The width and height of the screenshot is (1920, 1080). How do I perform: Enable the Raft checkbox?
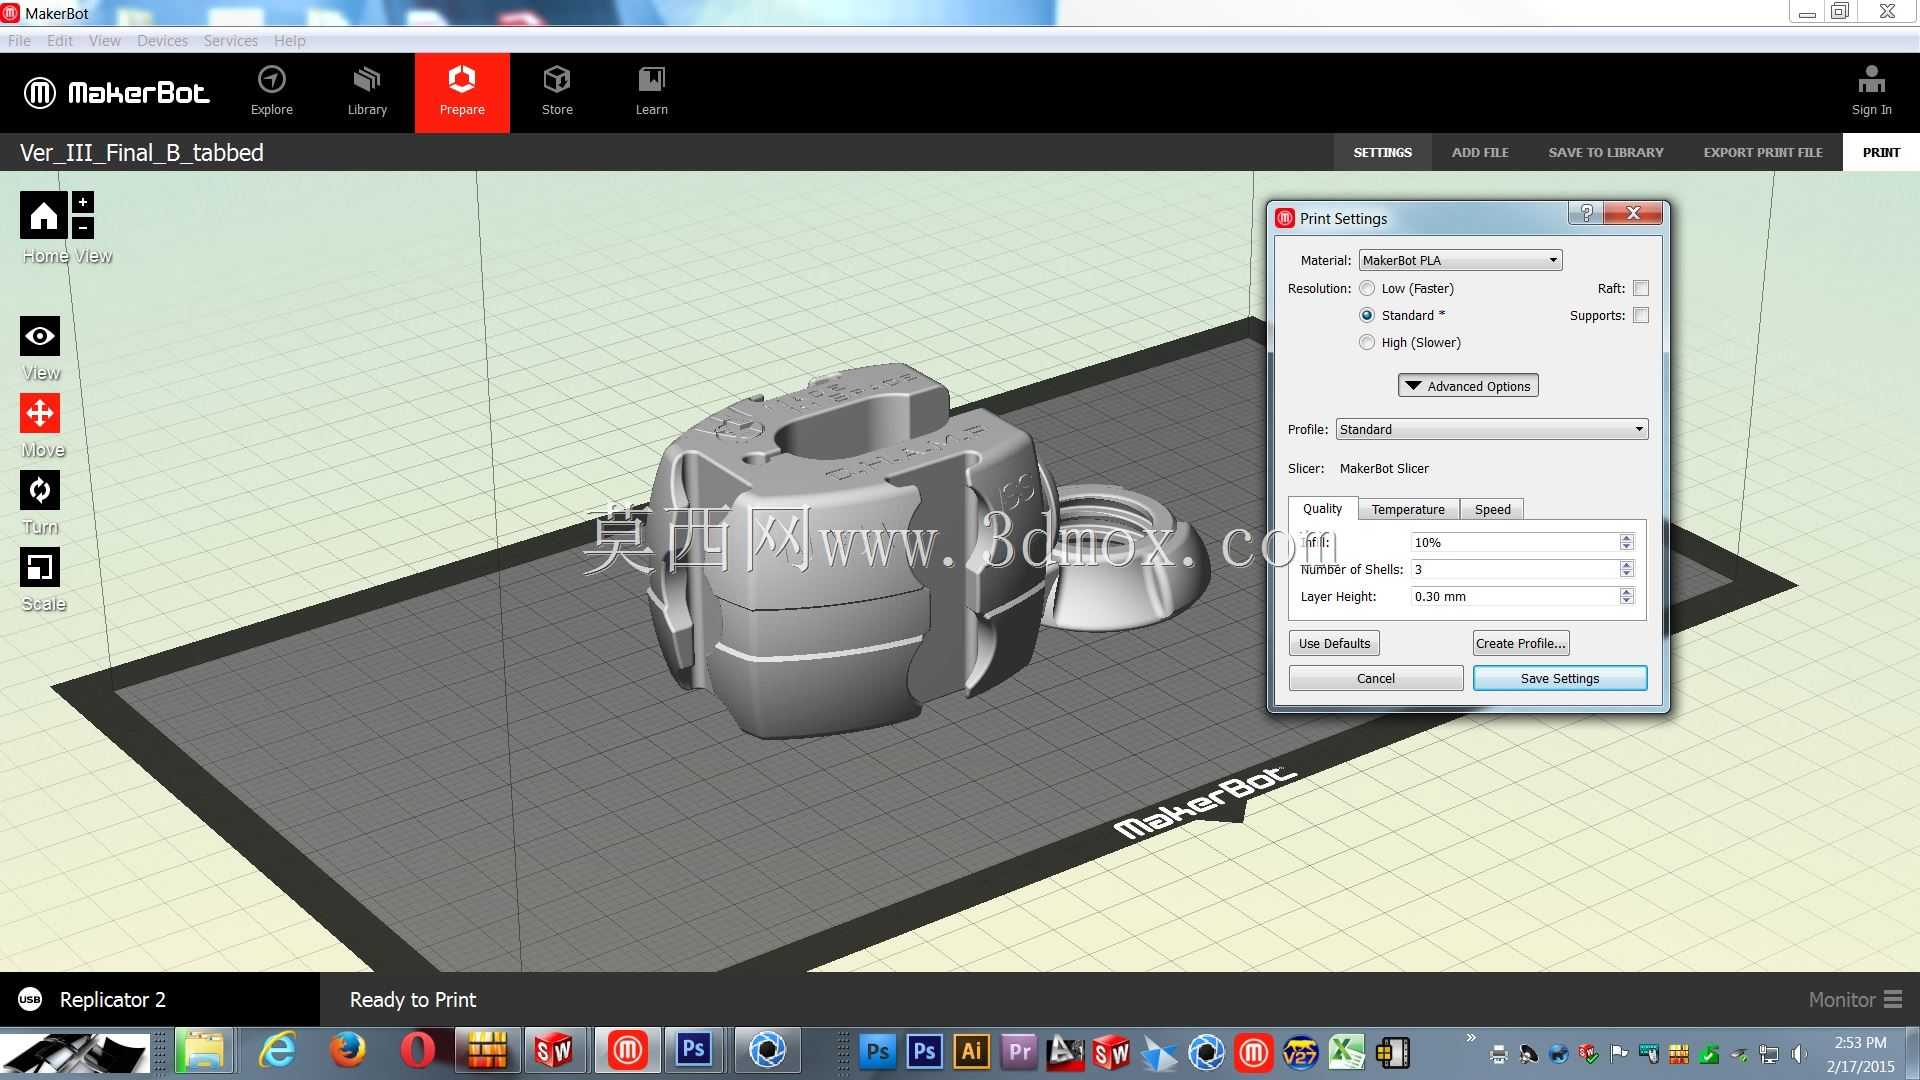click(x=1640, y=288)
